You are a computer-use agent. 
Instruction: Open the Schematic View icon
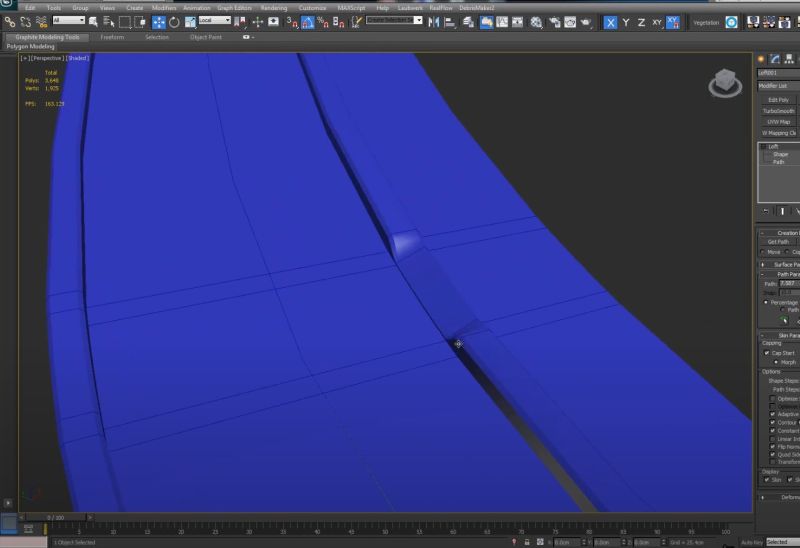517,22
